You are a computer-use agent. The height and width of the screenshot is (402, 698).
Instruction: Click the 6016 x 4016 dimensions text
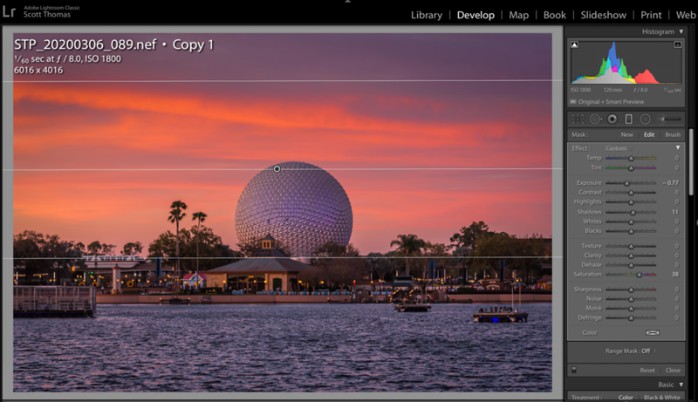click(38, 70)
